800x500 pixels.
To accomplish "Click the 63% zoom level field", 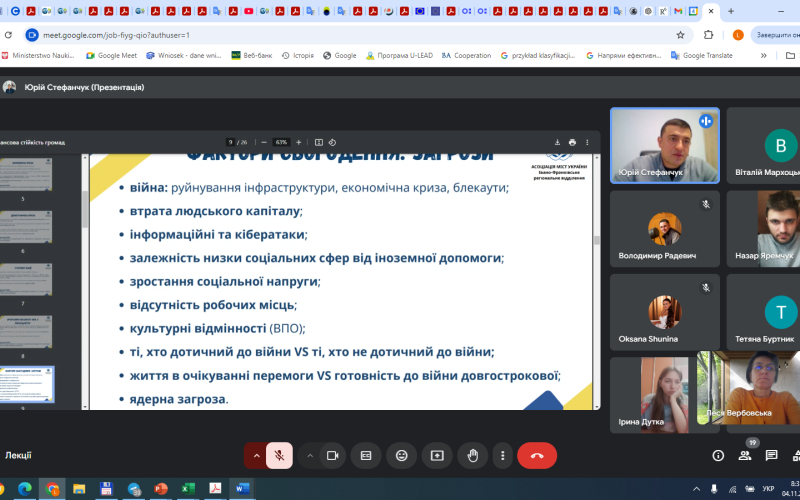I will pyautogui.click(x=281, y=142).
